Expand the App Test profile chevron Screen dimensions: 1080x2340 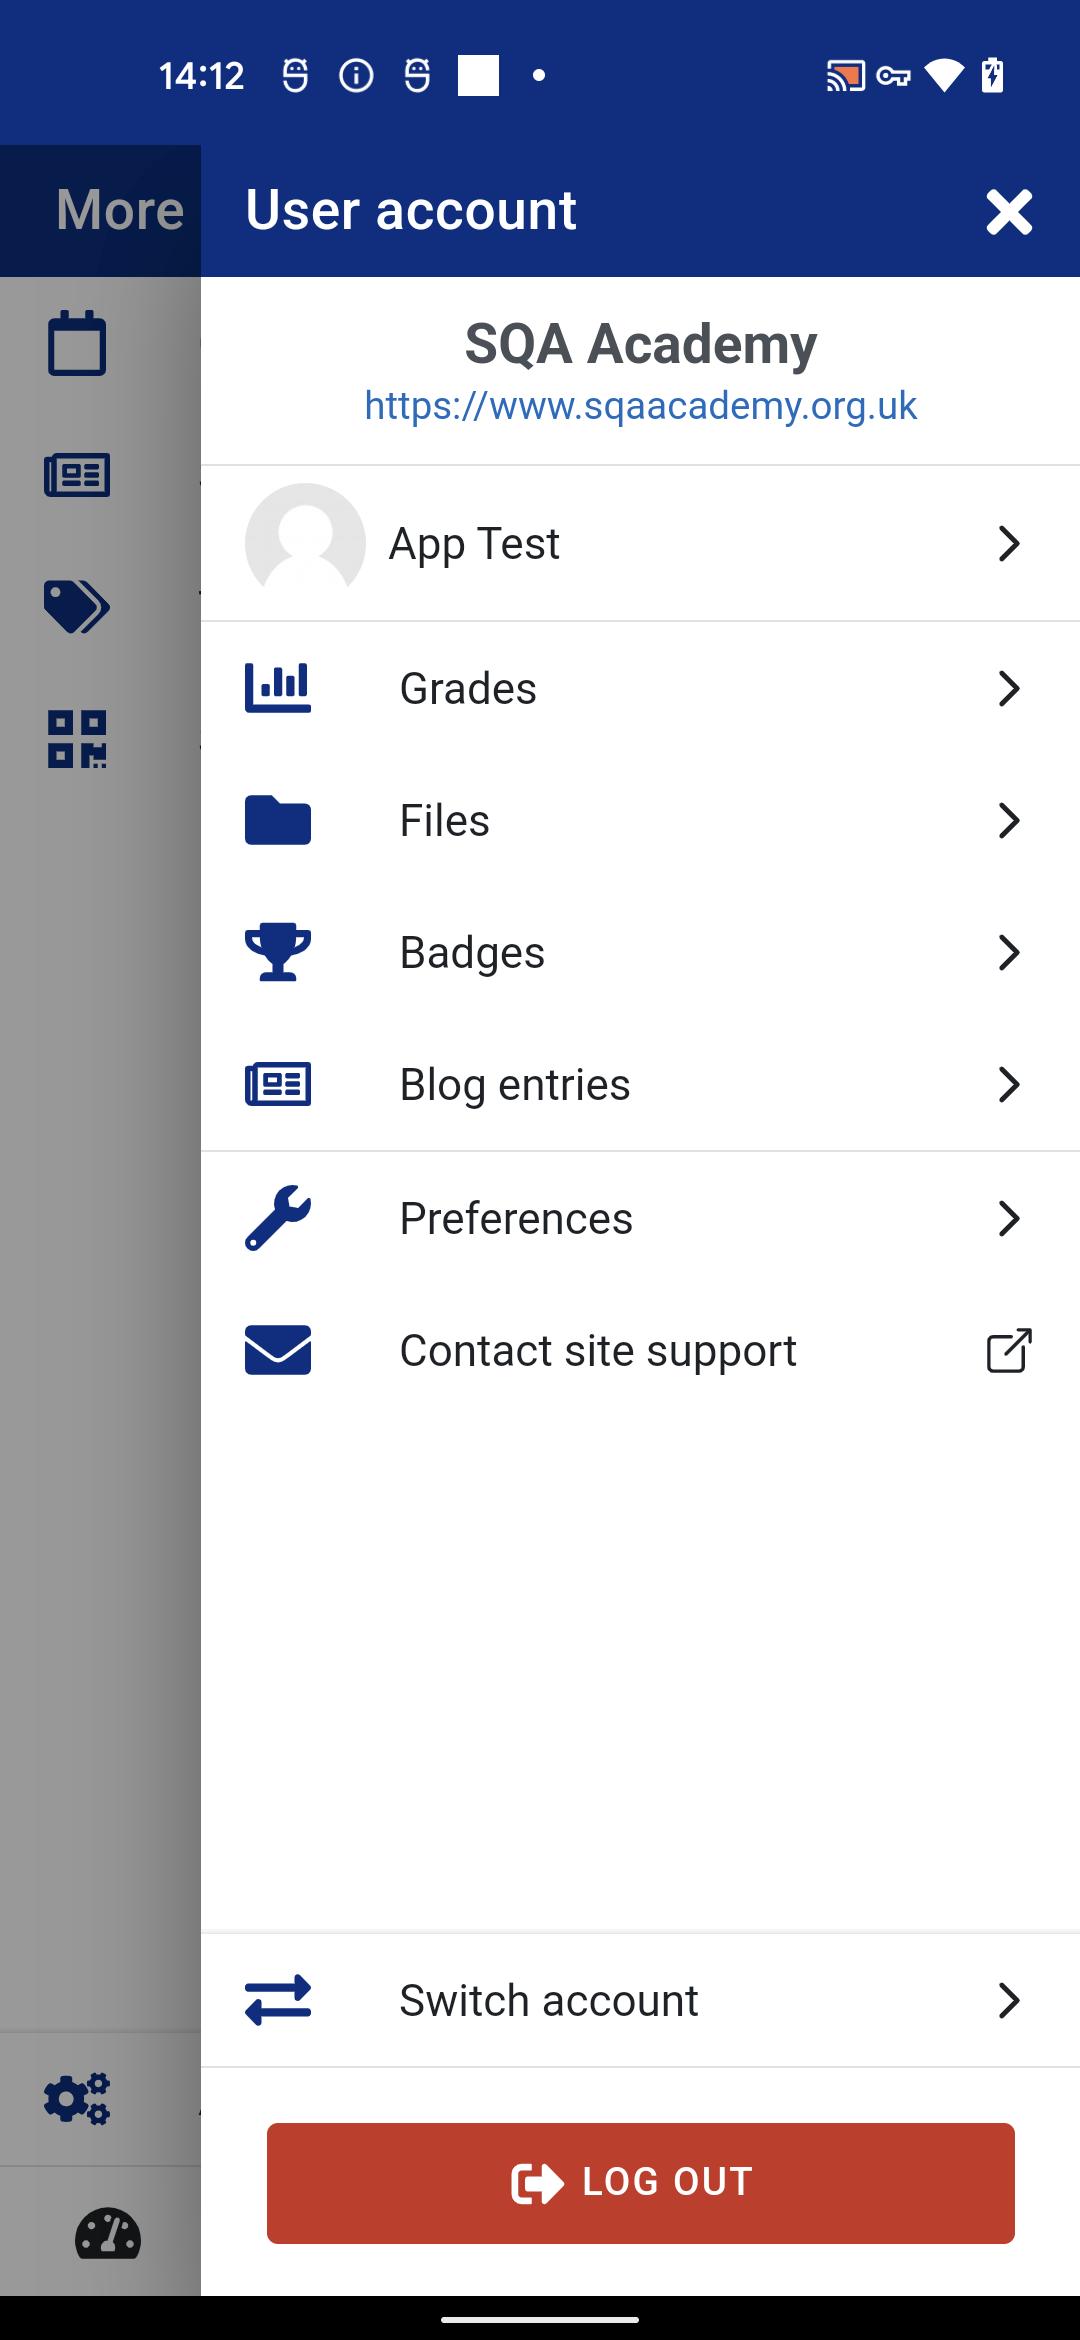coord(1010,543)
